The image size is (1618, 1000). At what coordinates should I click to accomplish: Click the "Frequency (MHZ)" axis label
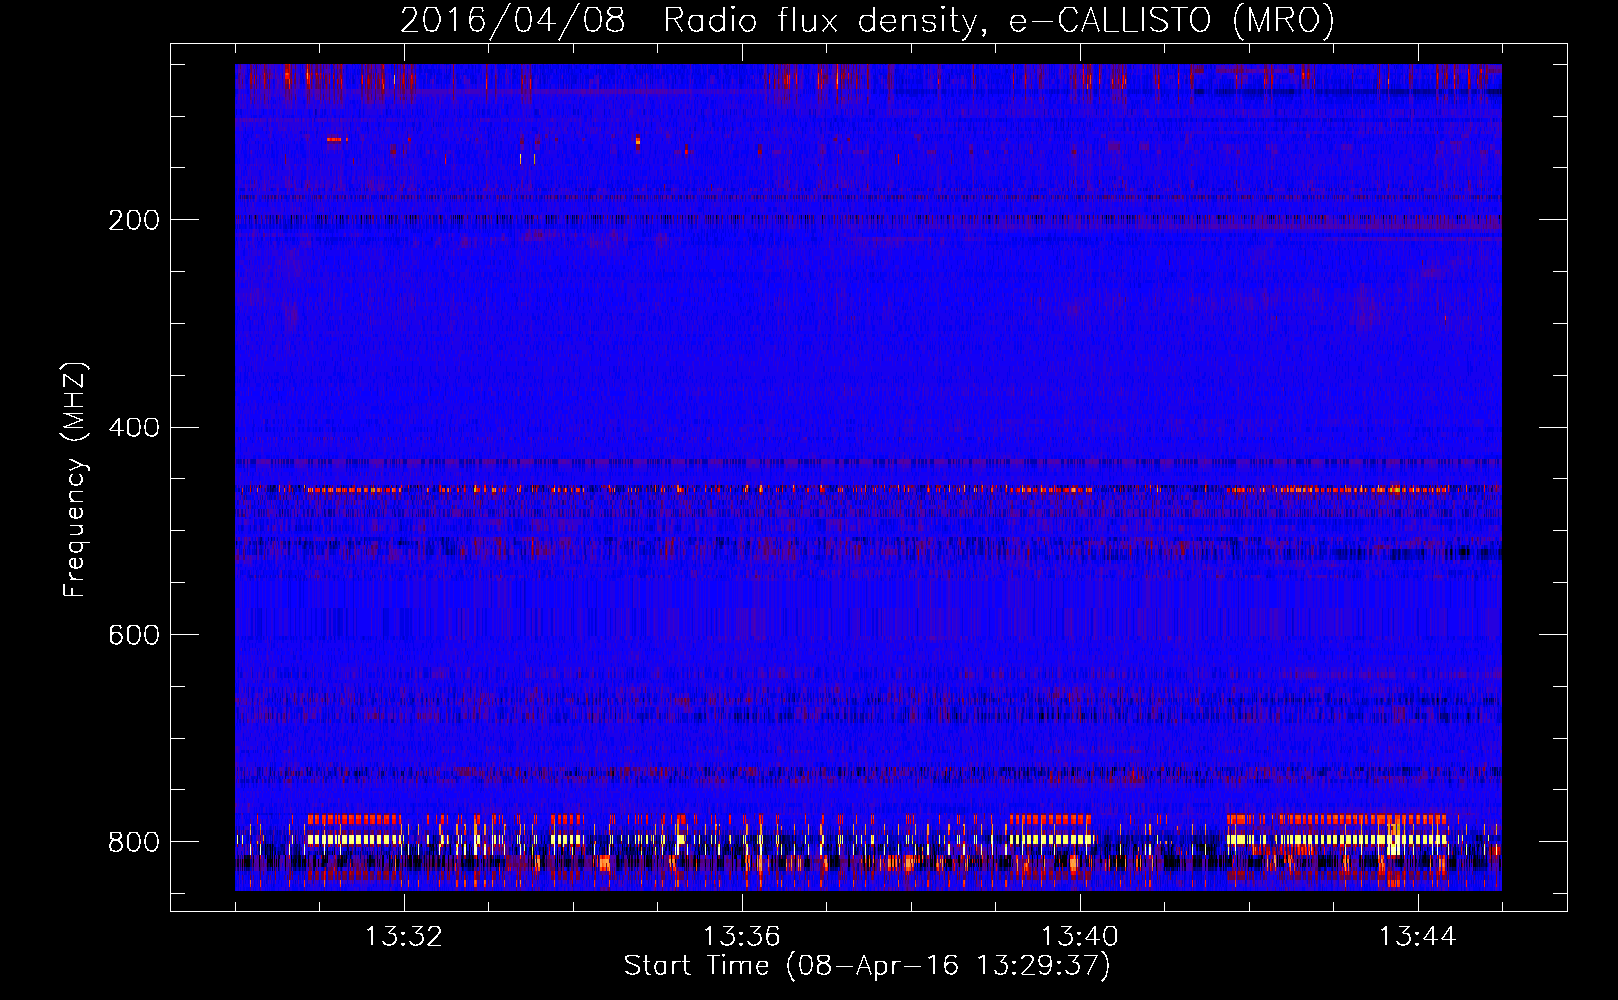[75, 479]
